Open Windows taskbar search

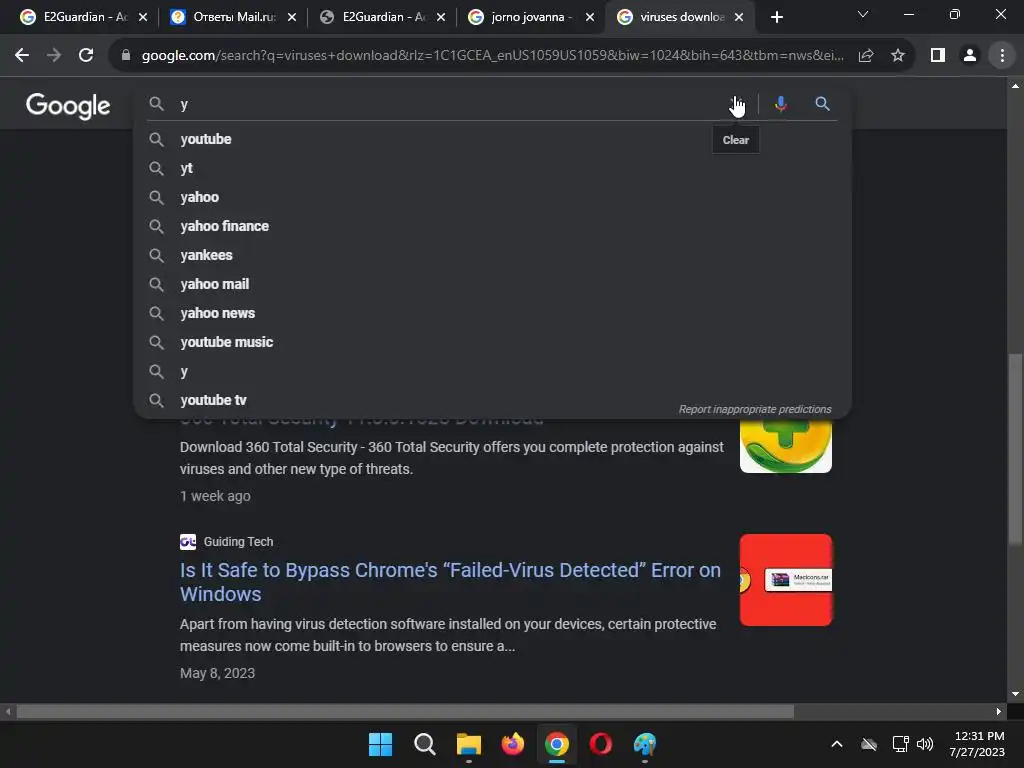pos(424,744)
